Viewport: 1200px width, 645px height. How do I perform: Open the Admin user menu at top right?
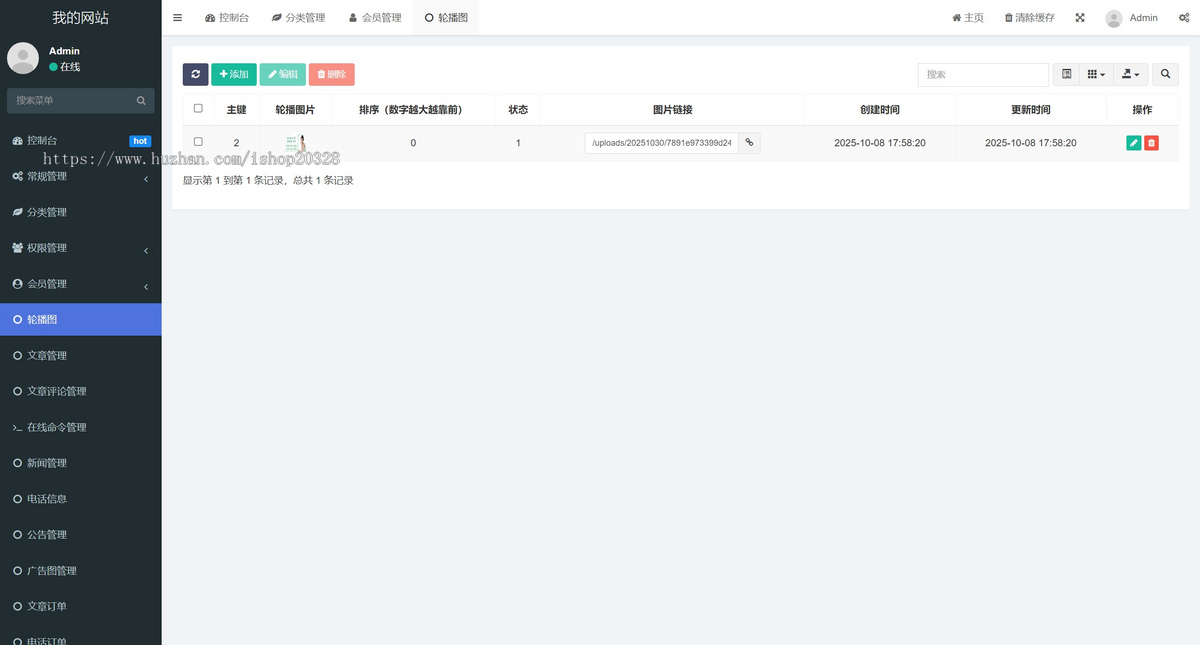(x=1132, y=18)
